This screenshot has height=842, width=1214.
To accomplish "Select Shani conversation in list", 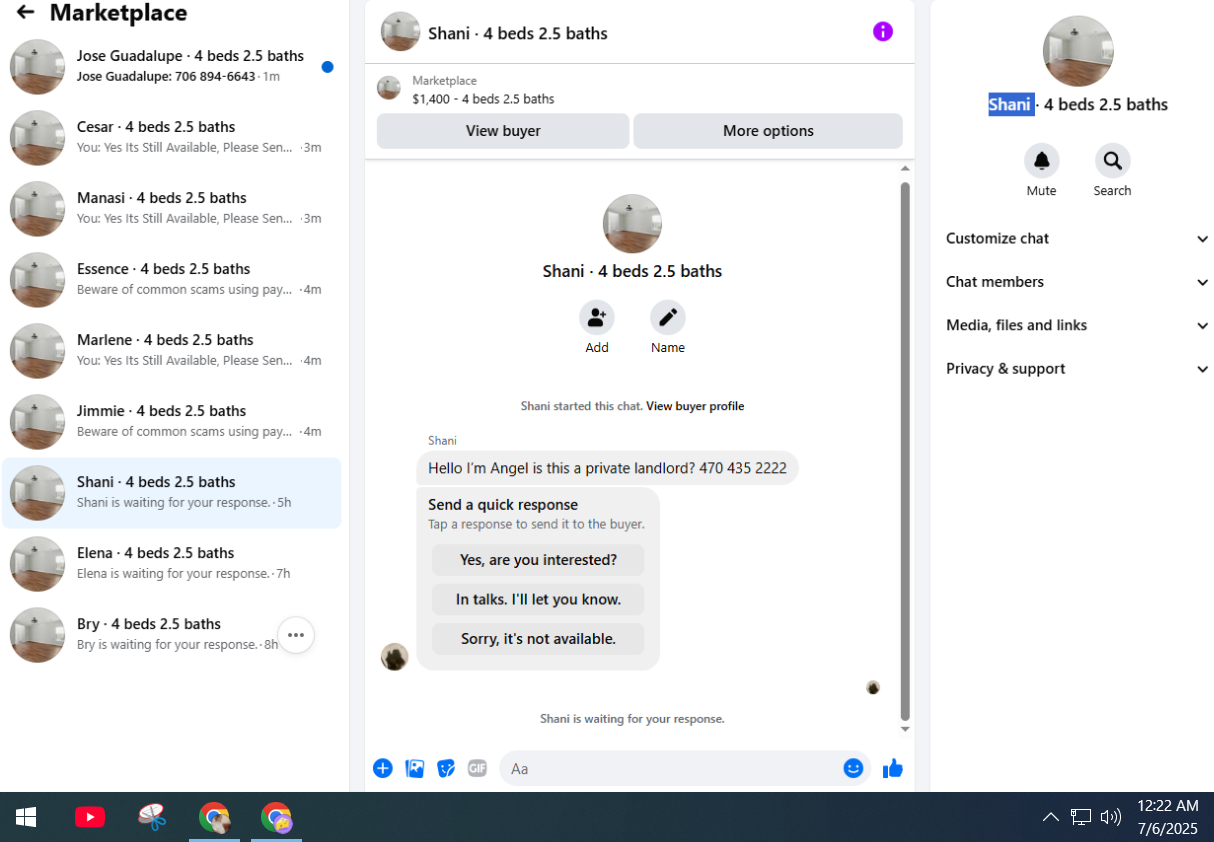I will tap(172, 493).
